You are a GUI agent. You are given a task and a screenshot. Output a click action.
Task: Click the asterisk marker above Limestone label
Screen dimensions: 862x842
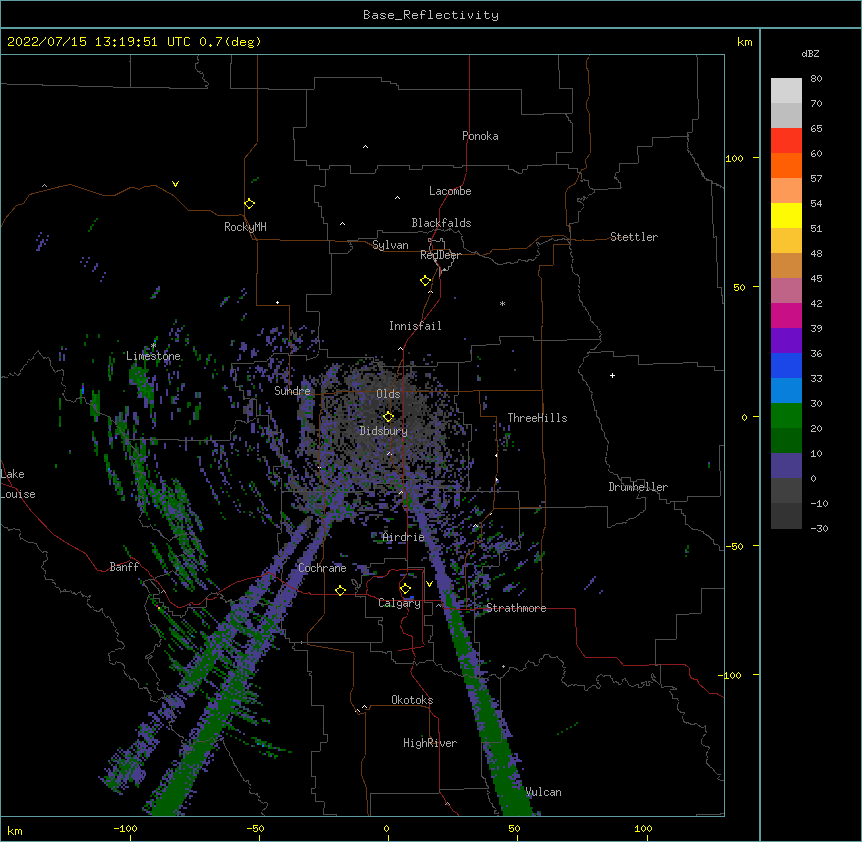point(153,345)
